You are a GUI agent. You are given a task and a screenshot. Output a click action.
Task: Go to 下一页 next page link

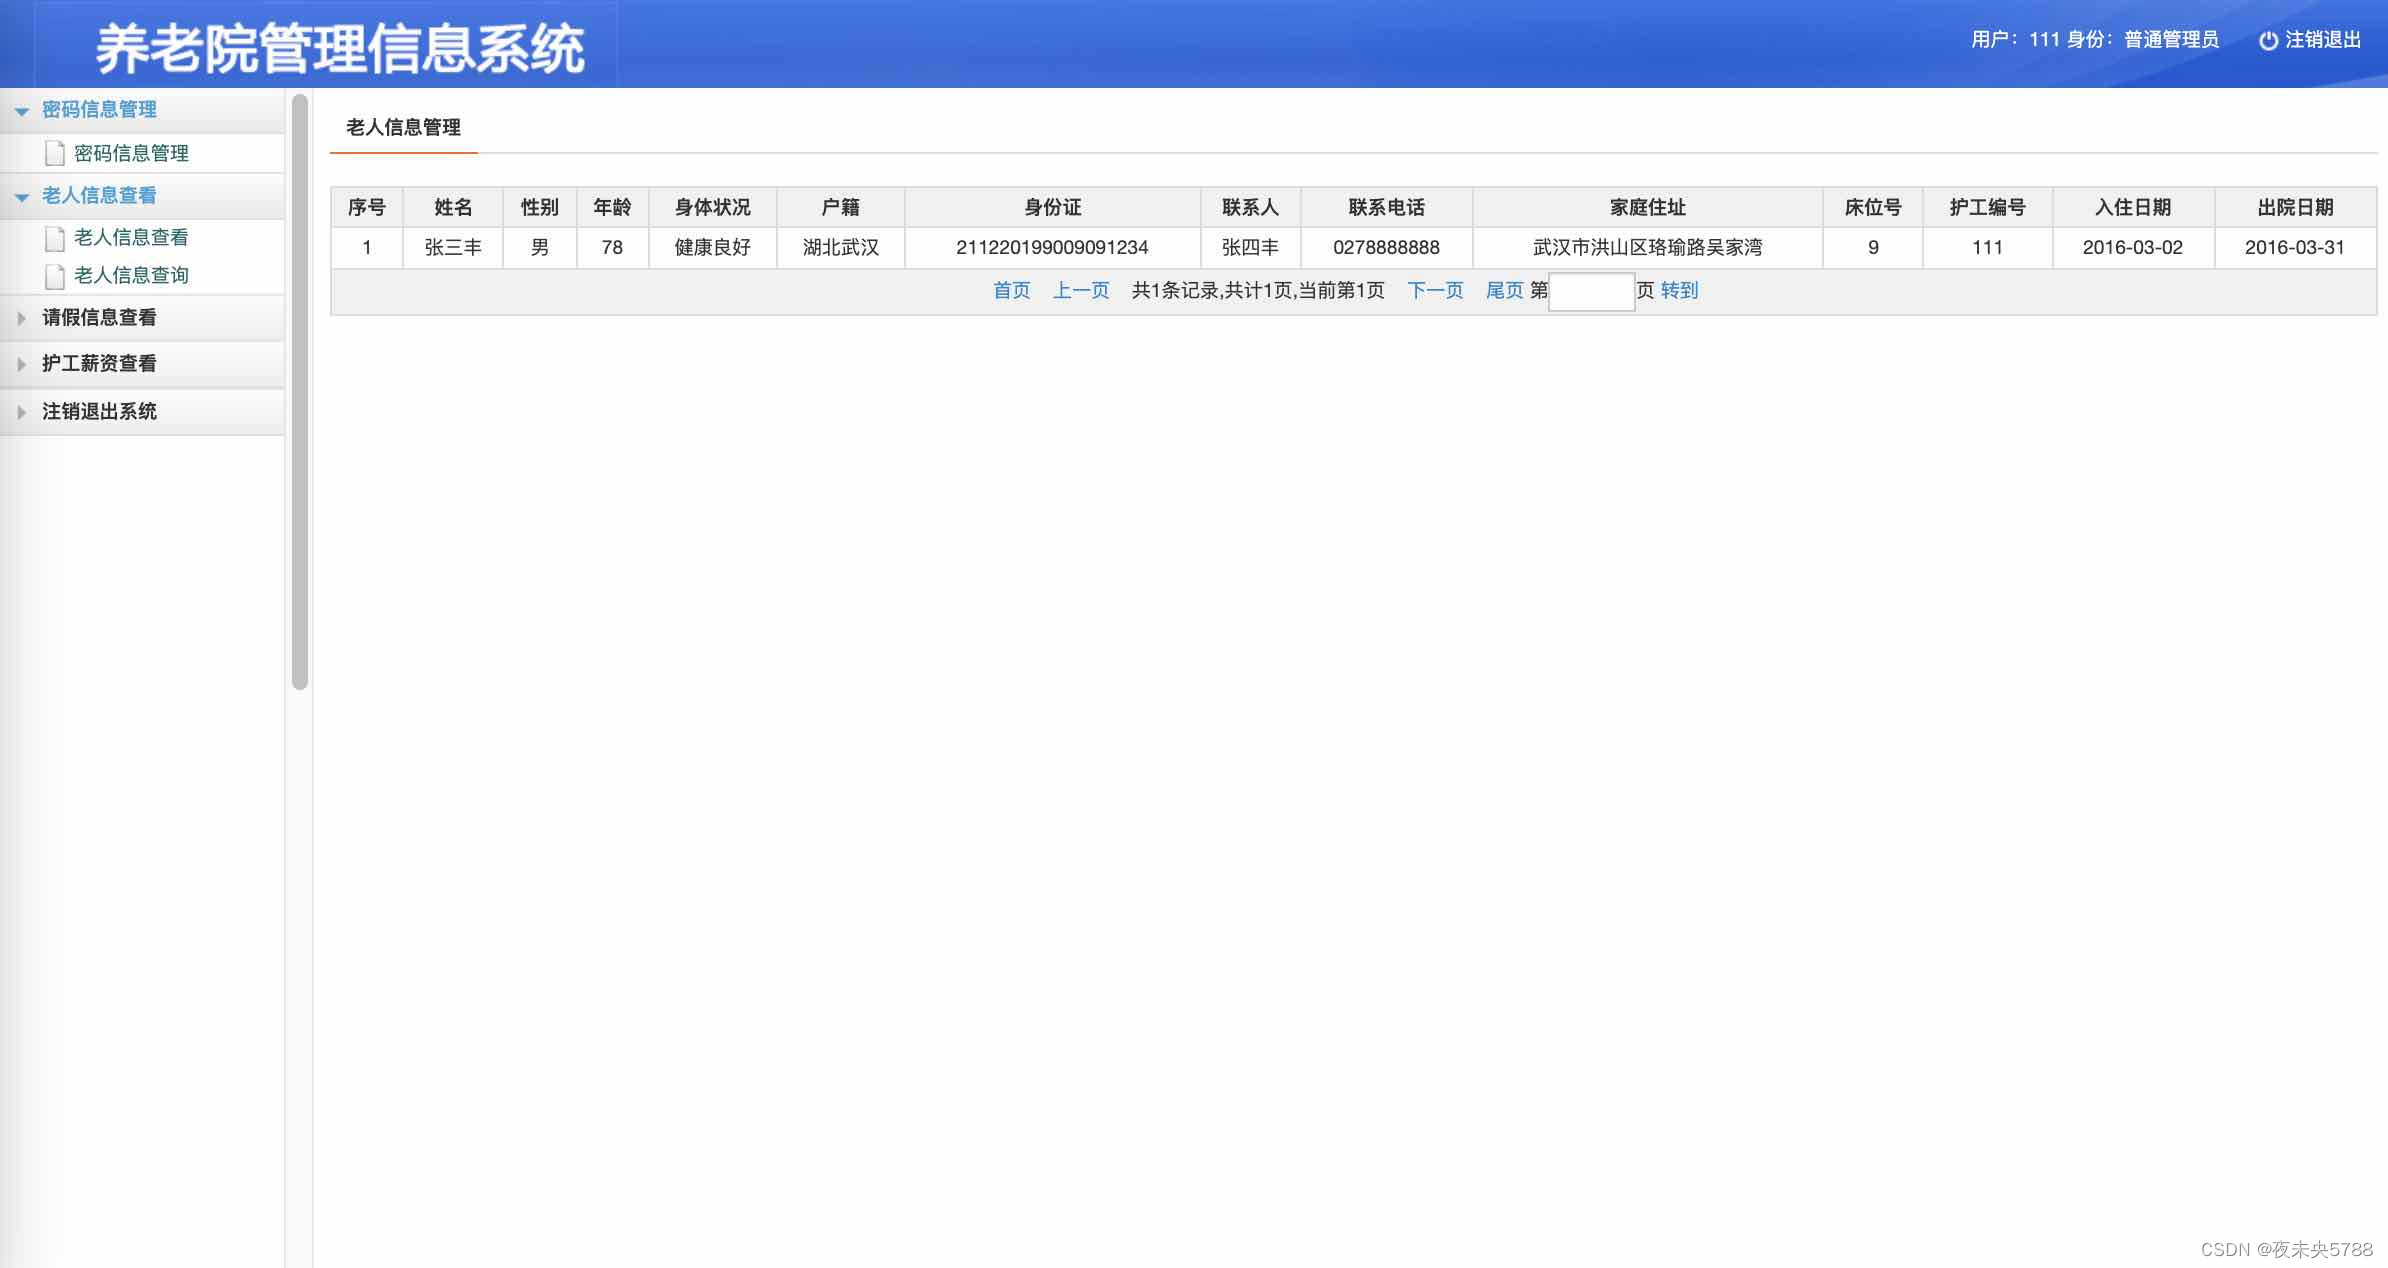coord(1435,290)
